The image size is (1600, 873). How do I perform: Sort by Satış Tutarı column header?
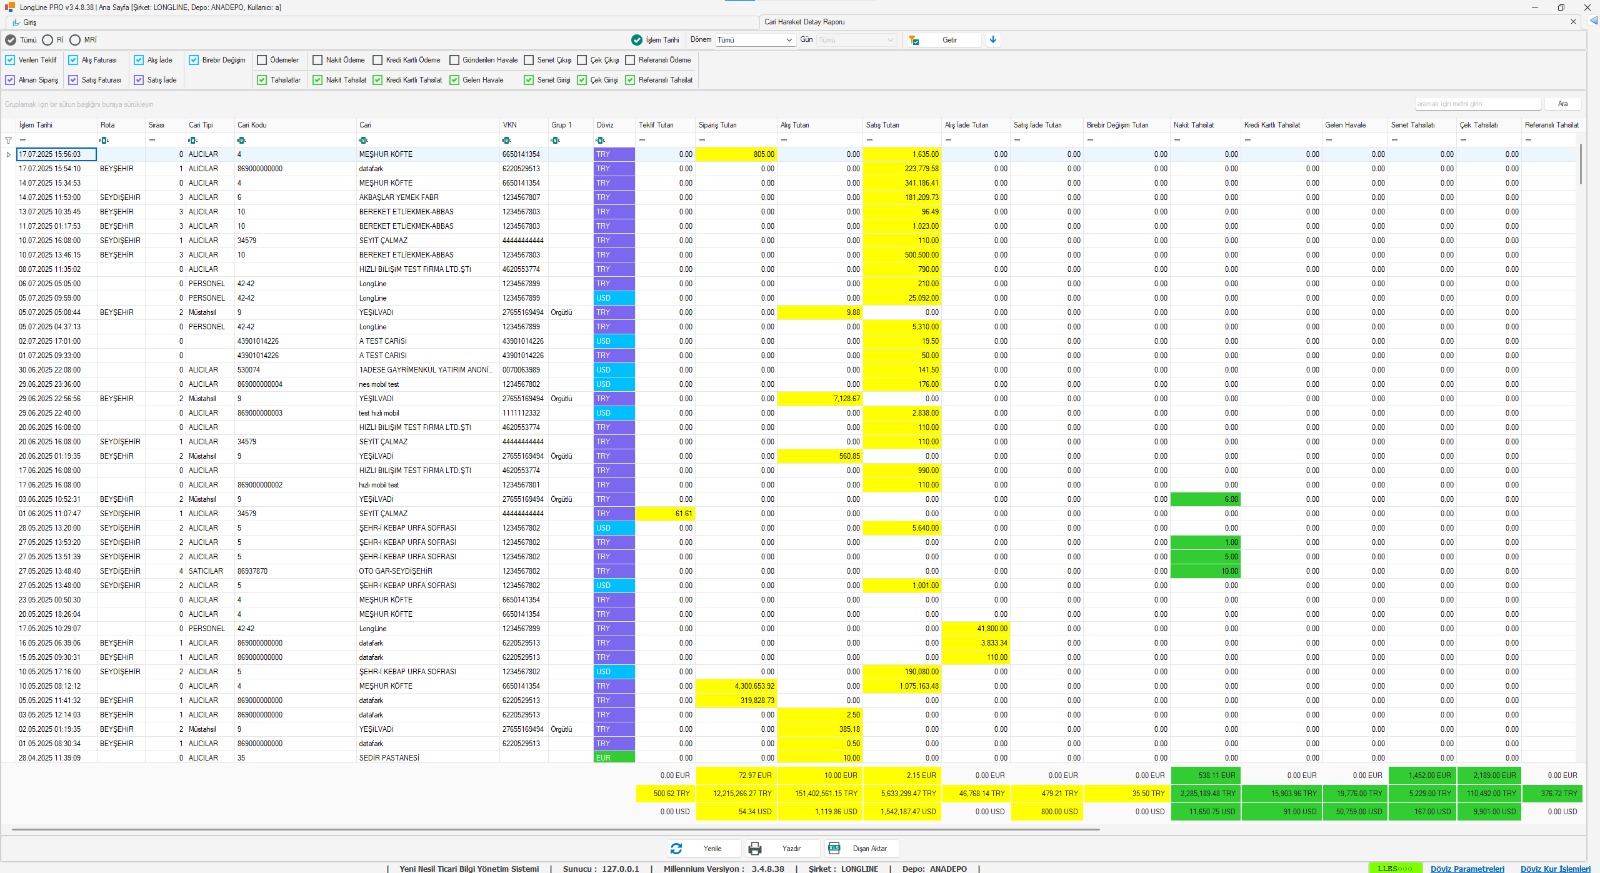pos(902,125)
